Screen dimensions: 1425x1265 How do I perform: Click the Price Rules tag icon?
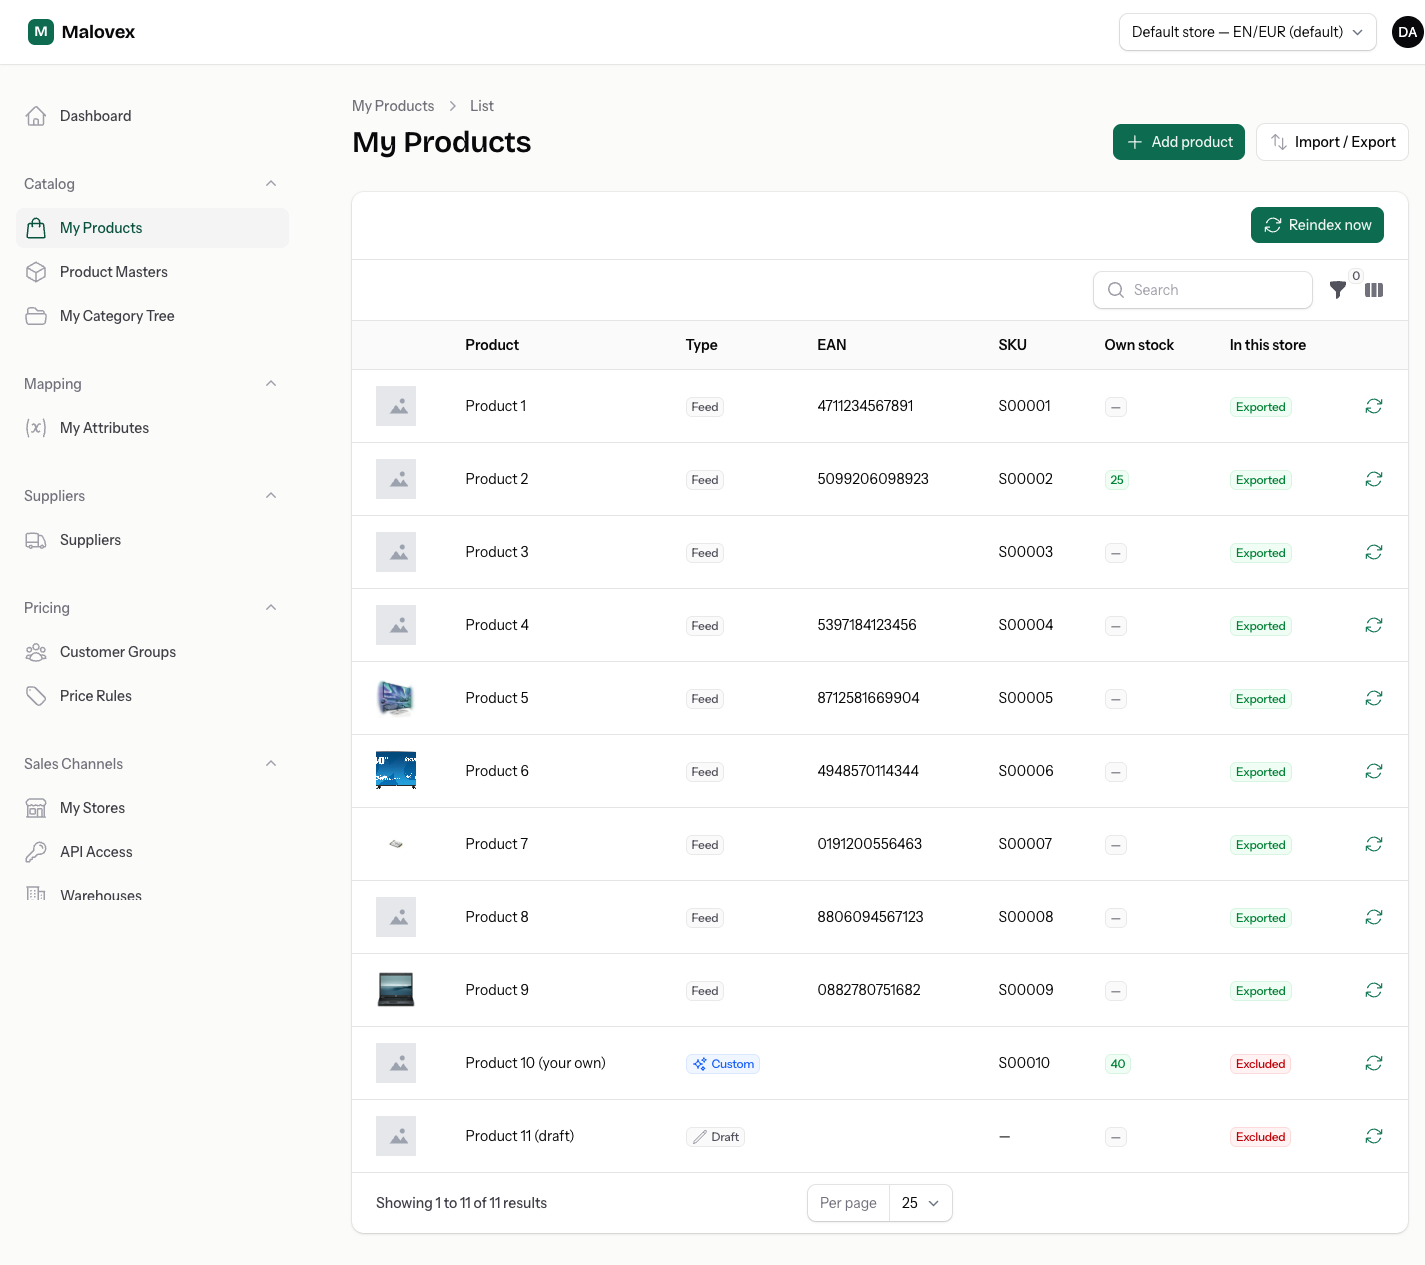36,696
